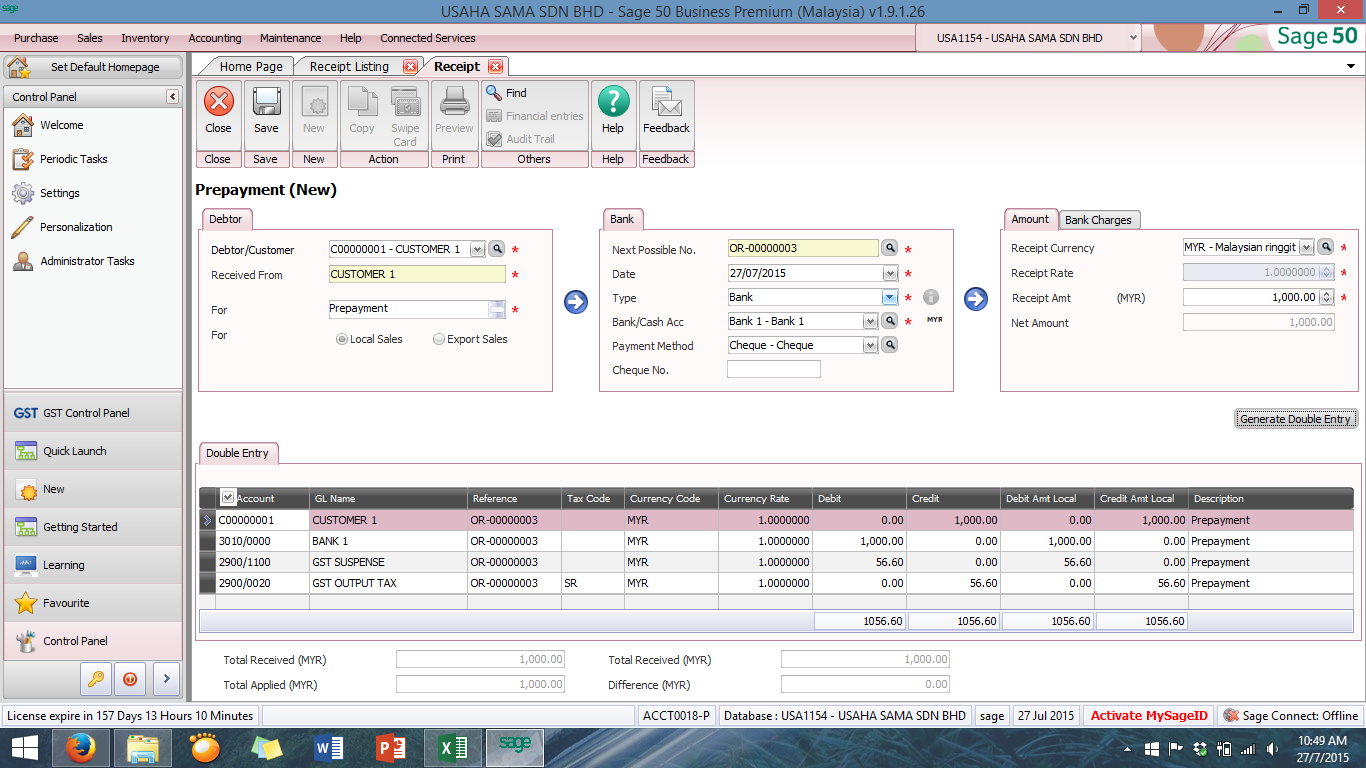Viewport: 1366px width, 768px height.
Task: Click search icon beside Debtor/Customer
Action: coord(497,249)
